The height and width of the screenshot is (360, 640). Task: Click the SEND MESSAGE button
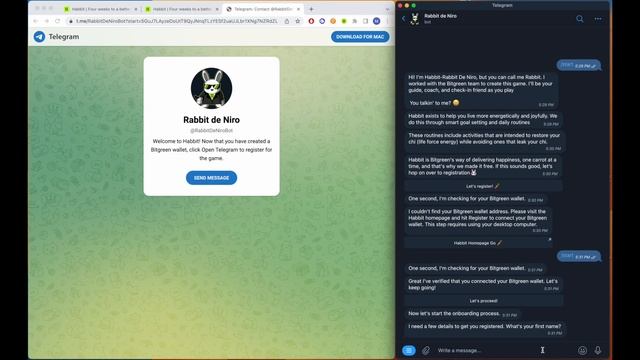[211, 178]
